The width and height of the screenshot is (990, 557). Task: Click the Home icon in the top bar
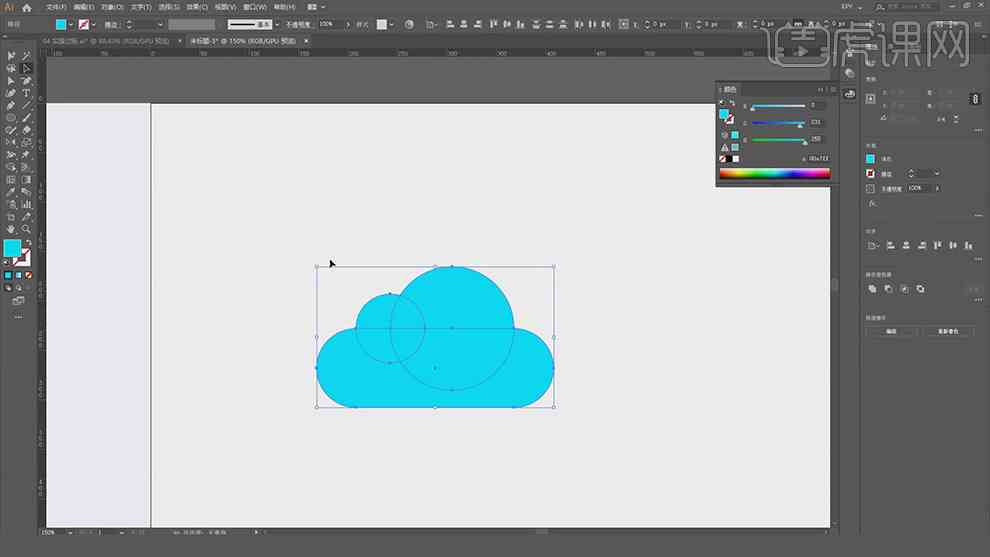tap(27, 8)
